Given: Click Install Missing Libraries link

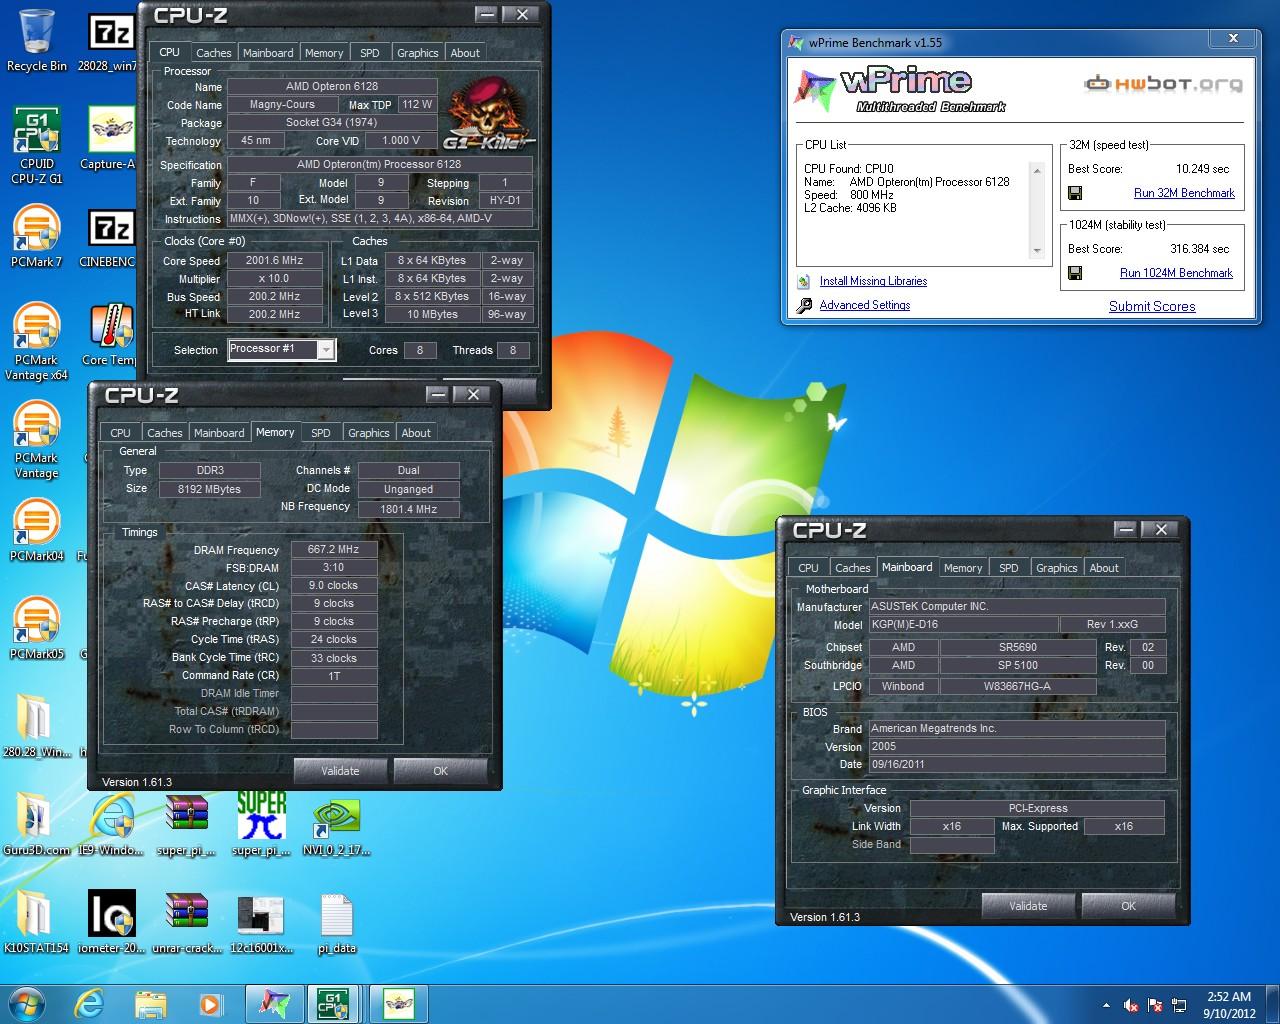Looking at the screenshot, I should click(873, 281).
